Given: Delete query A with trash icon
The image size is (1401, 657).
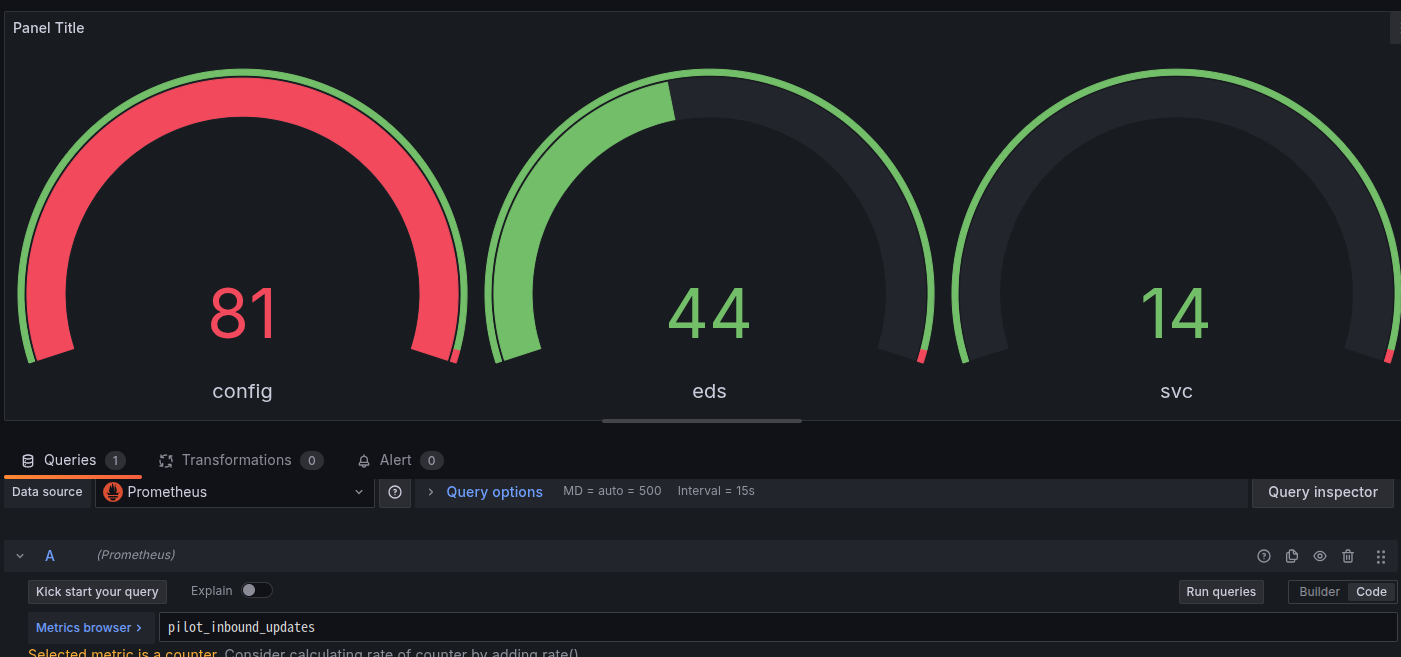Looking at the screenshot, I should (1348, 556).
